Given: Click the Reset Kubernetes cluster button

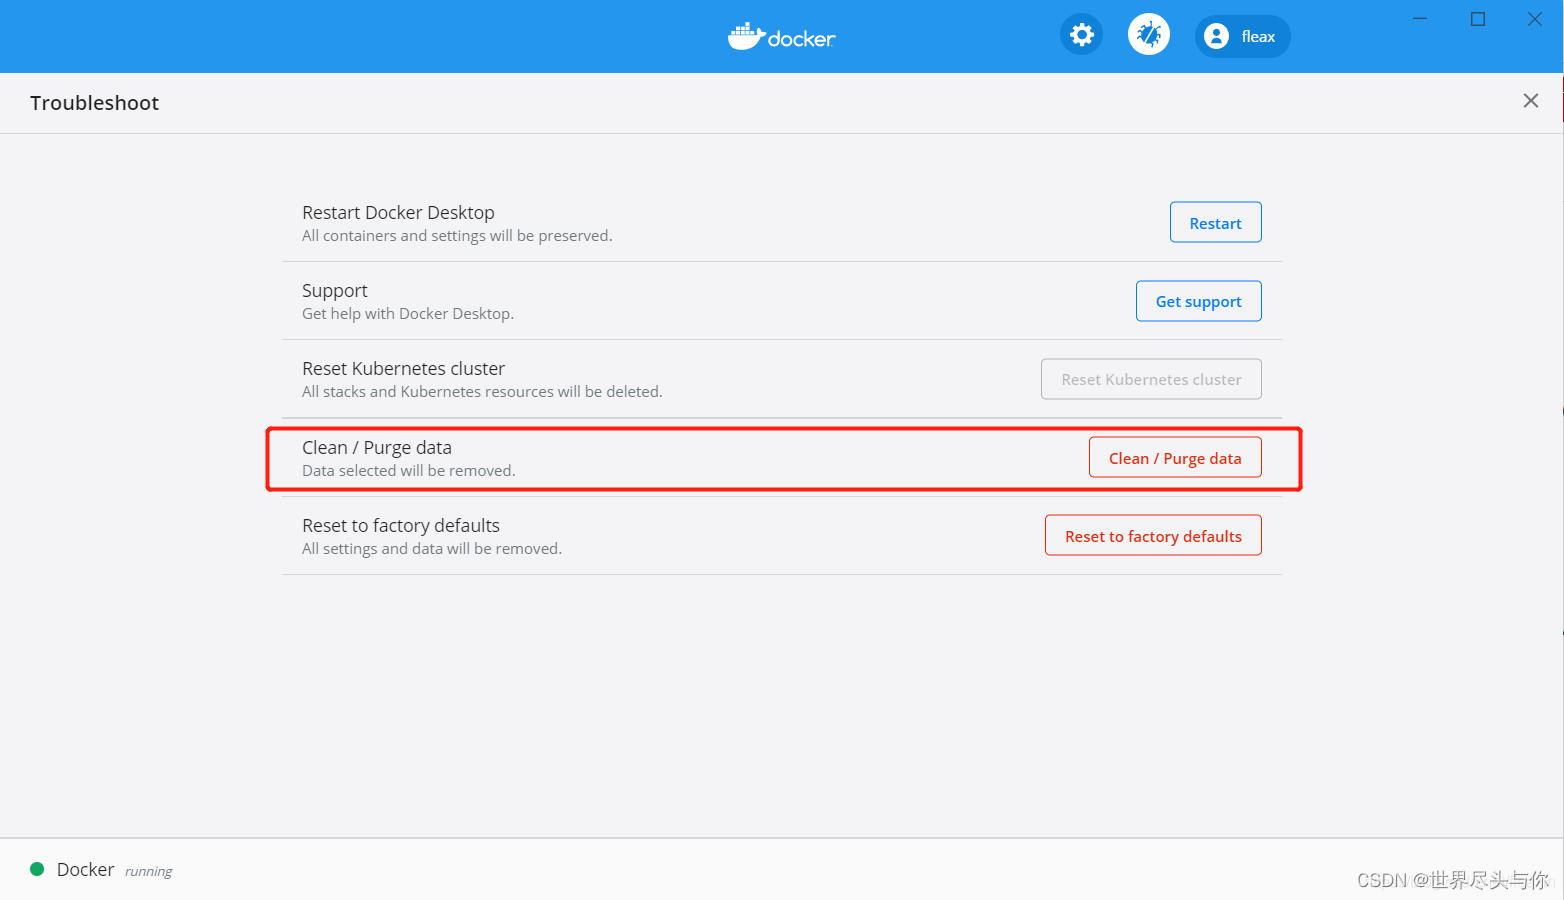Looking at the screenshot, I should tap(1150, 379).
